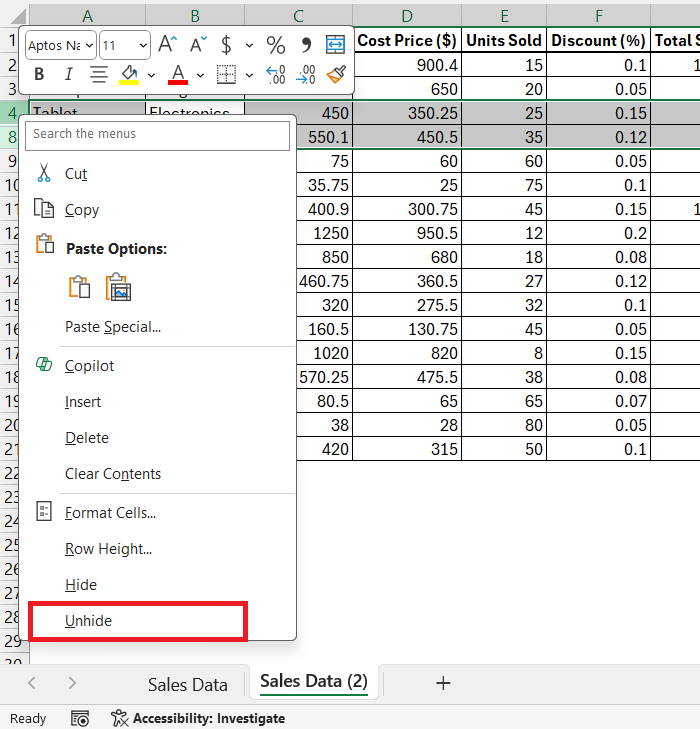This screenshot has height=729, width=700.
Task: Click the Paste as Picture icon
Action: tap(119, 287)
